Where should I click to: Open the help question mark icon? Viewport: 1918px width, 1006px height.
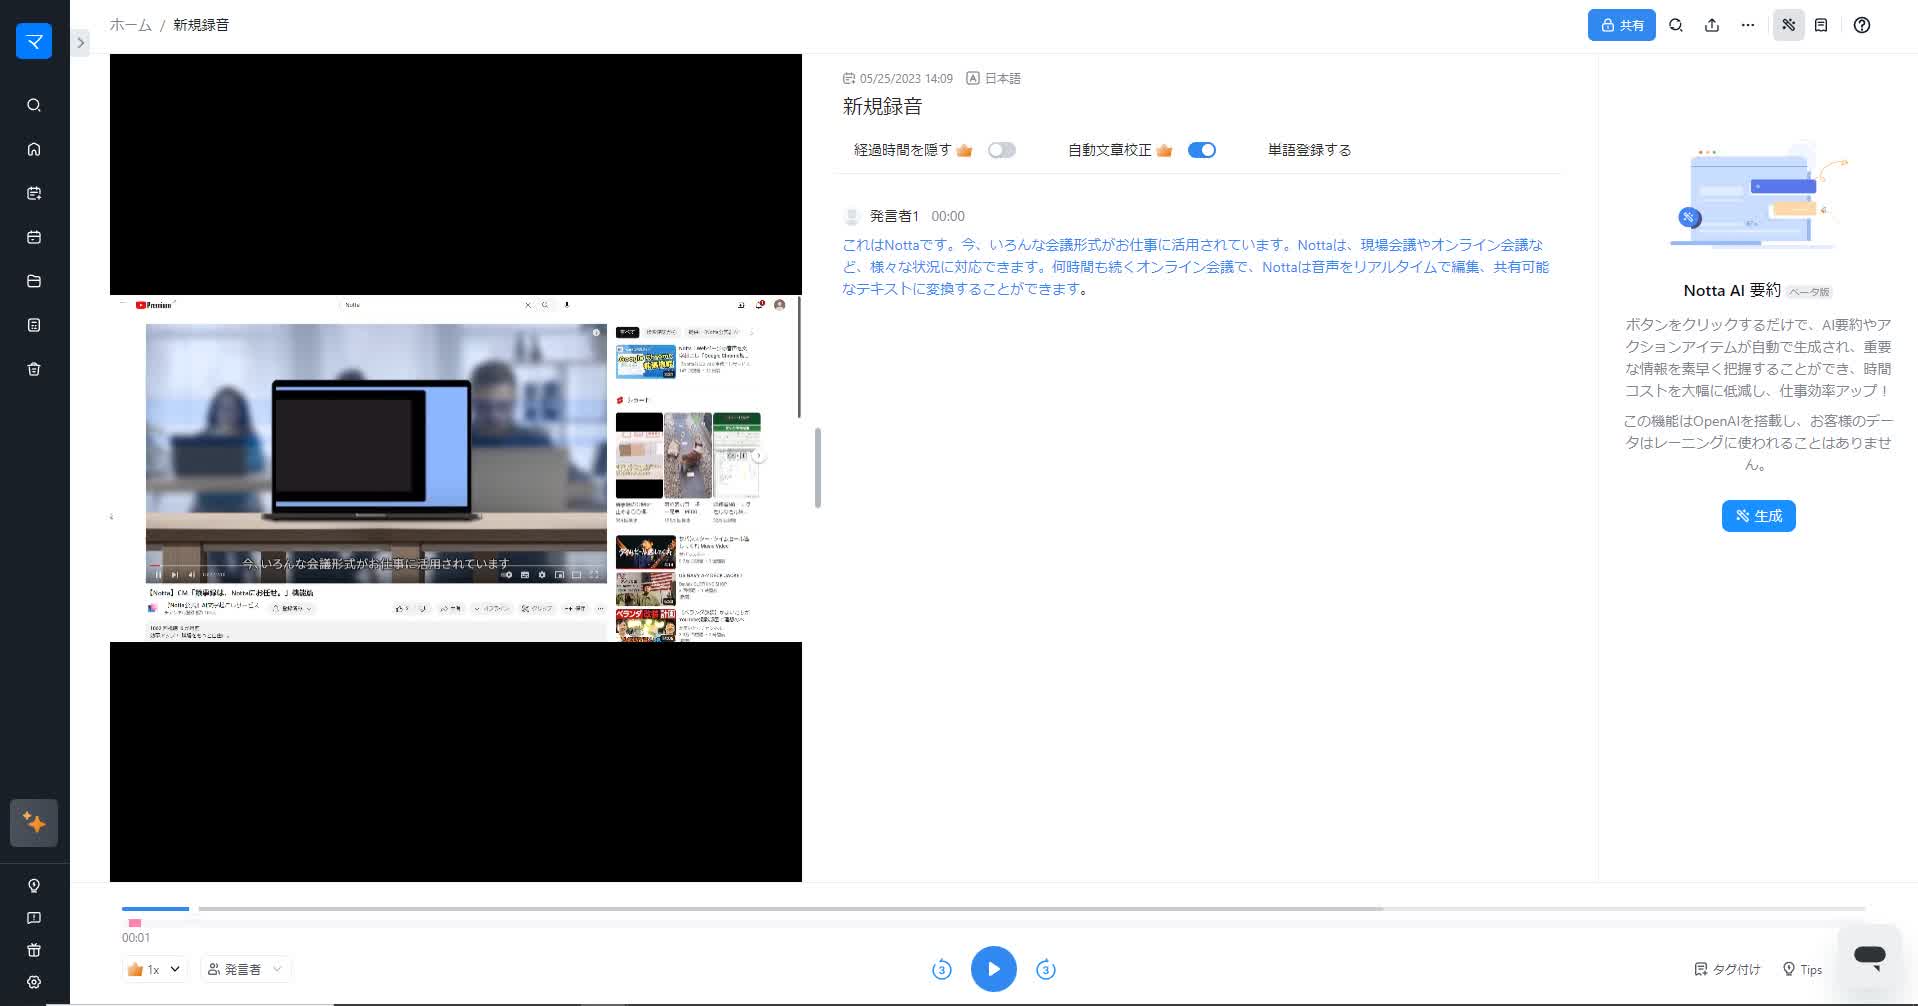pos(1862,25)
